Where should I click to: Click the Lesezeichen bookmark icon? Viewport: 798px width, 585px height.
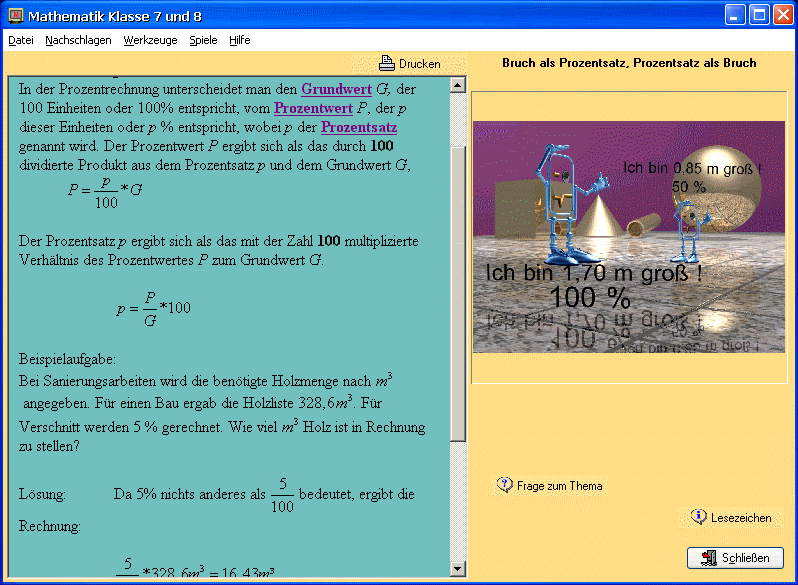pos(699,517)
